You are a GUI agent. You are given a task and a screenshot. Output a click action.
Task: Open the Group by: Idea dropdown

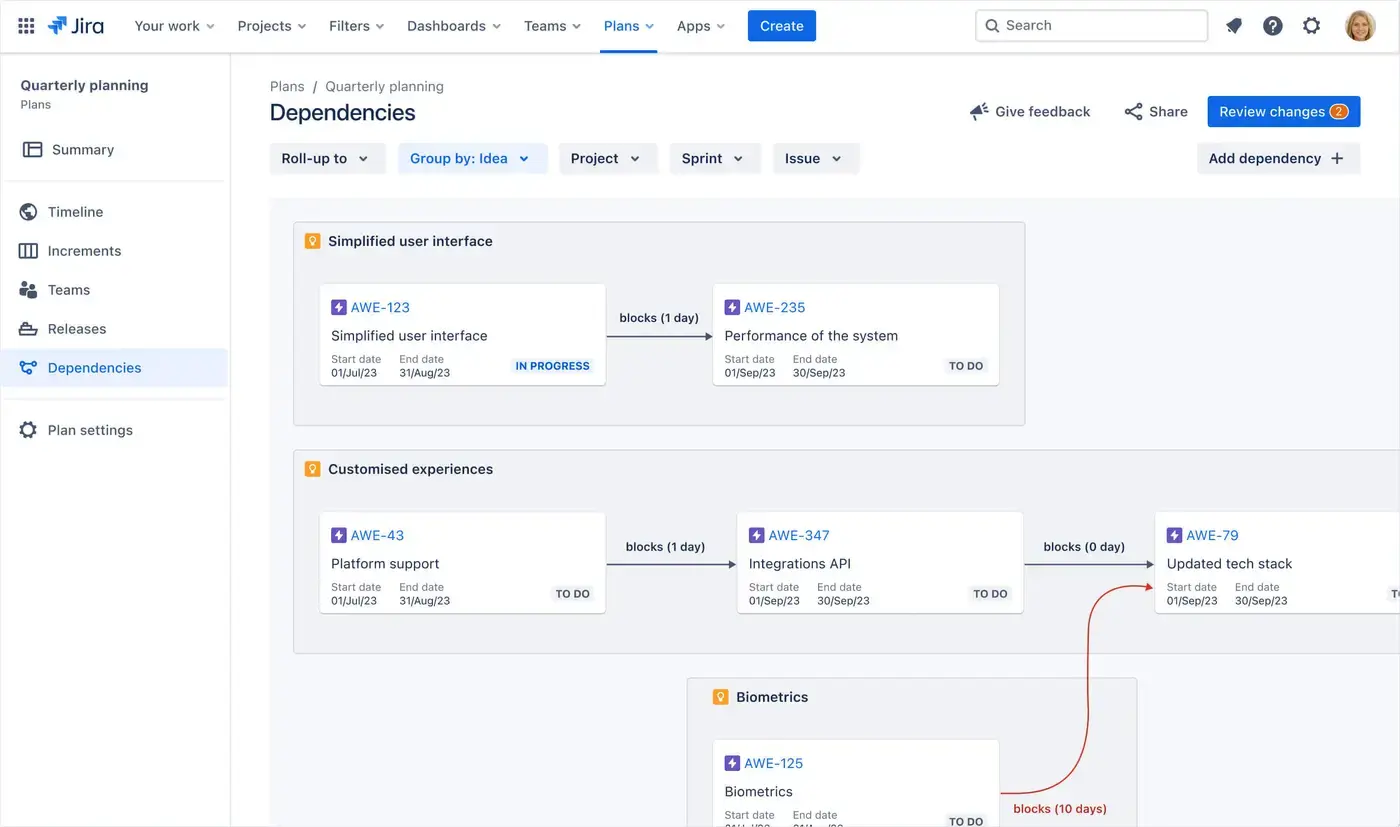pos(472,158)
